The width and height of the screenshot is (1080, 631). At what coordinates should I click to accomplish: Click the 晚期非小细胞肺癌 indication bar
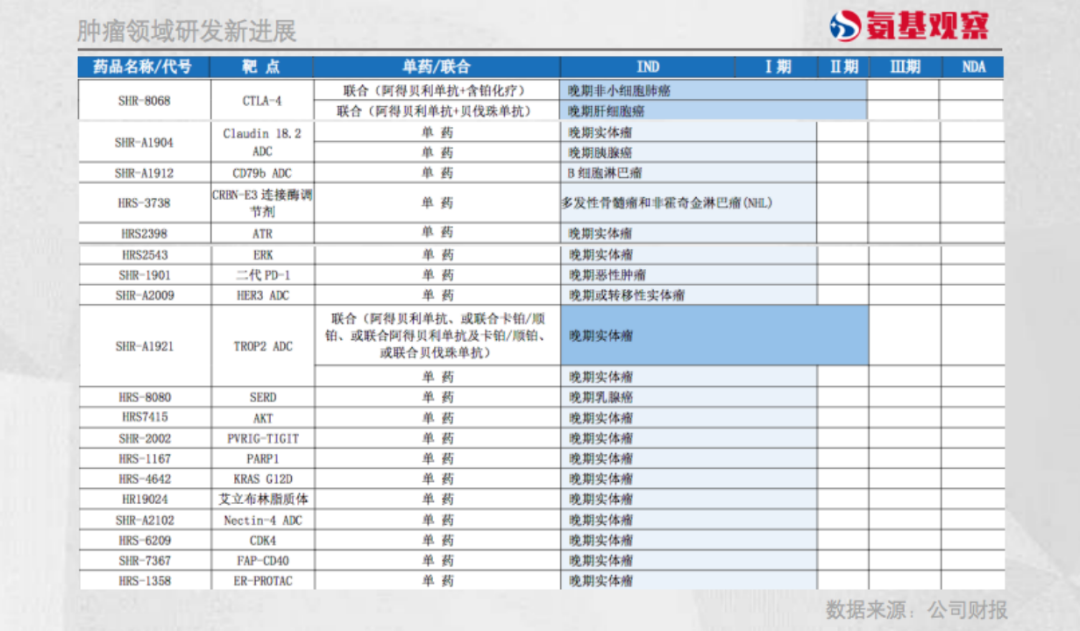tap(713, 91)
